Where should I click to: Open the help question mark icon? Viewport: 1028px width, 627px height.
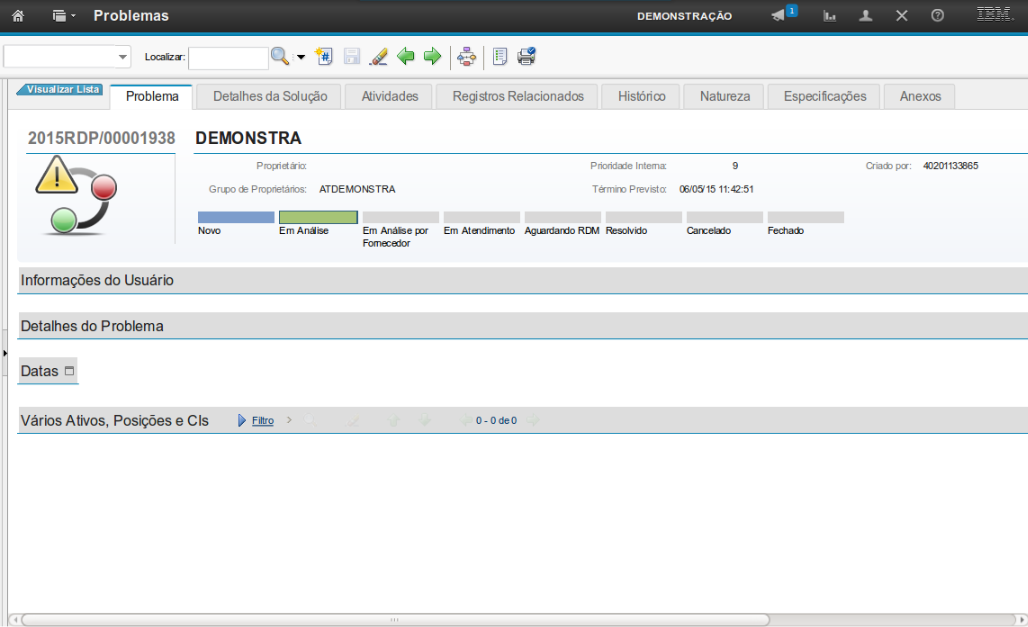[937, 16]
